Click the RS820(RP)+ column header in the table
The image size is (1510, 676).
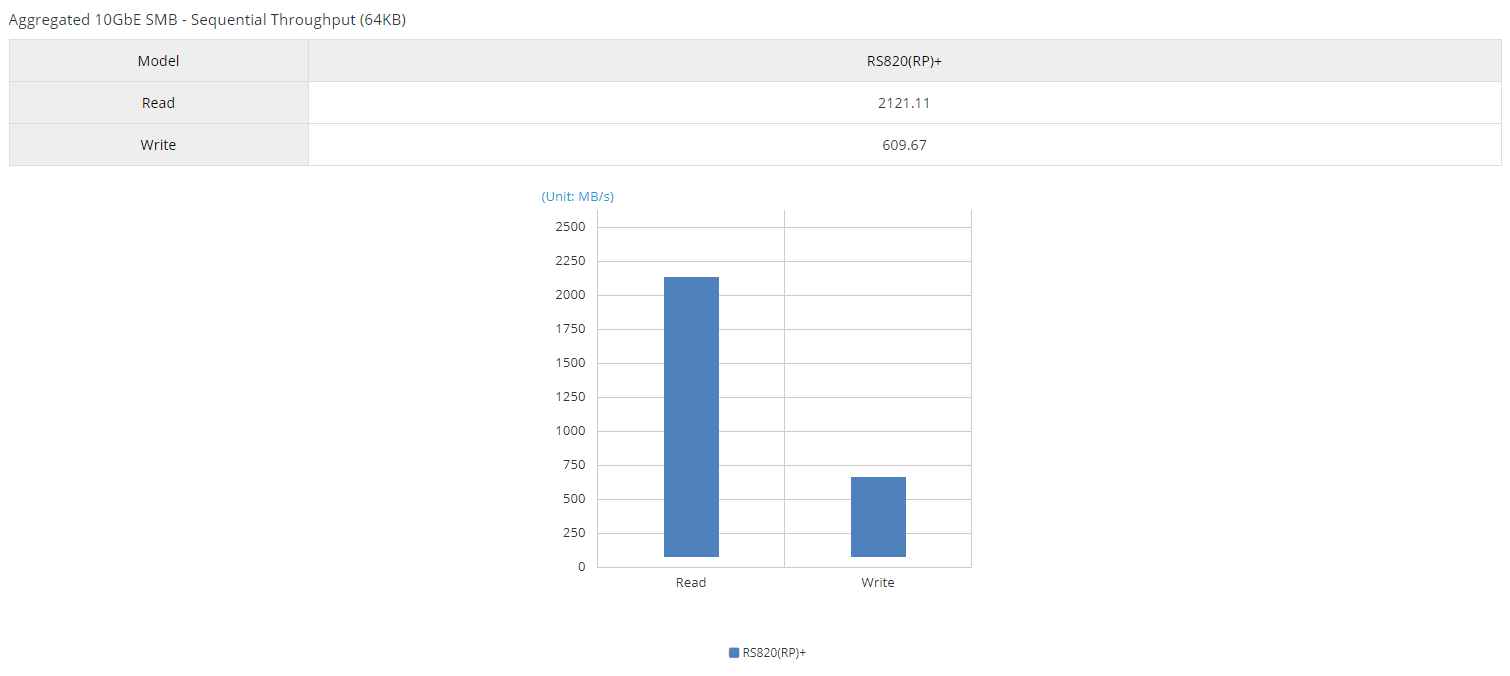pyautogui.click(x=904, y=61)
